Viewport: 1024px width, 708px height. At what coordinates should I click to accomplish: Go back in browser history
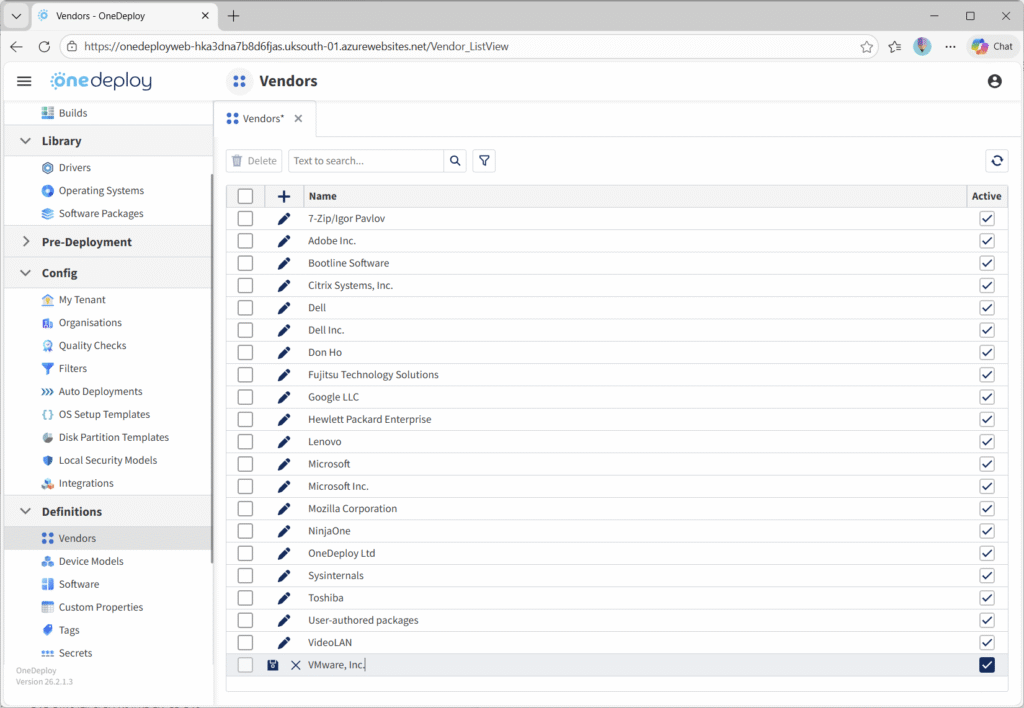pos(16,46)
